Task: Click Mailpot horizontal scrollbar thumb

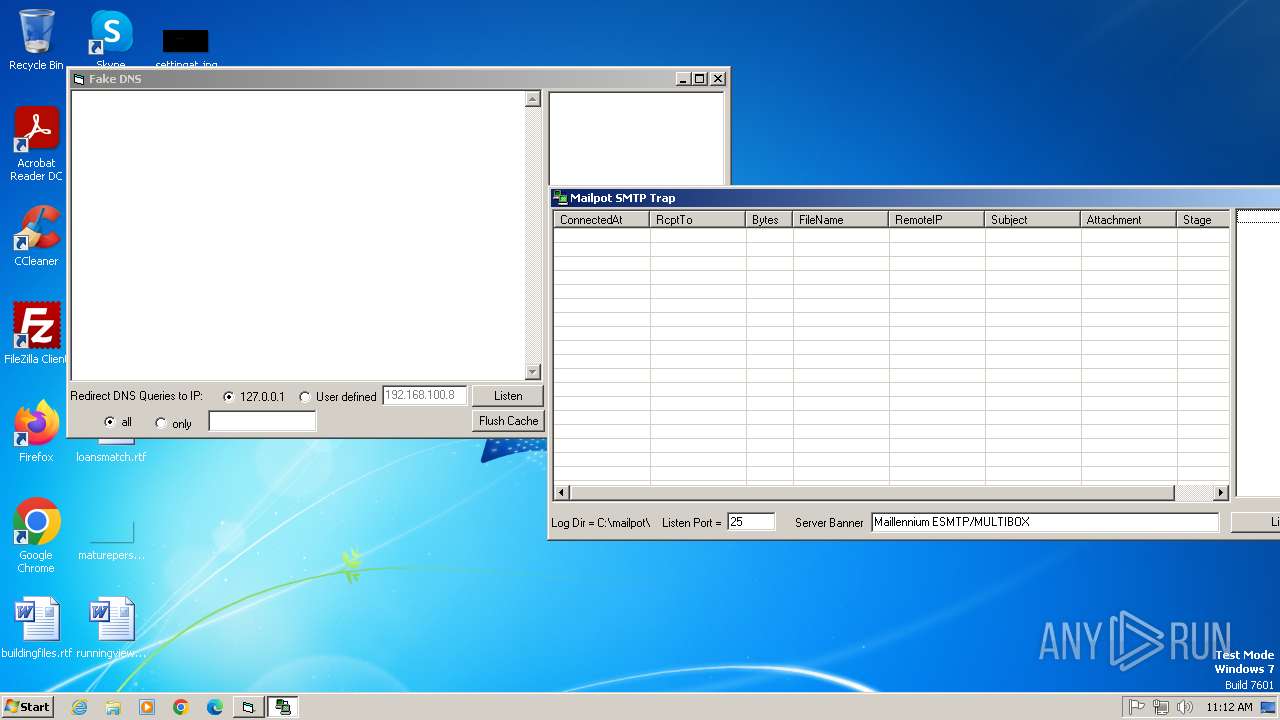Action: (x=872, y=493)
